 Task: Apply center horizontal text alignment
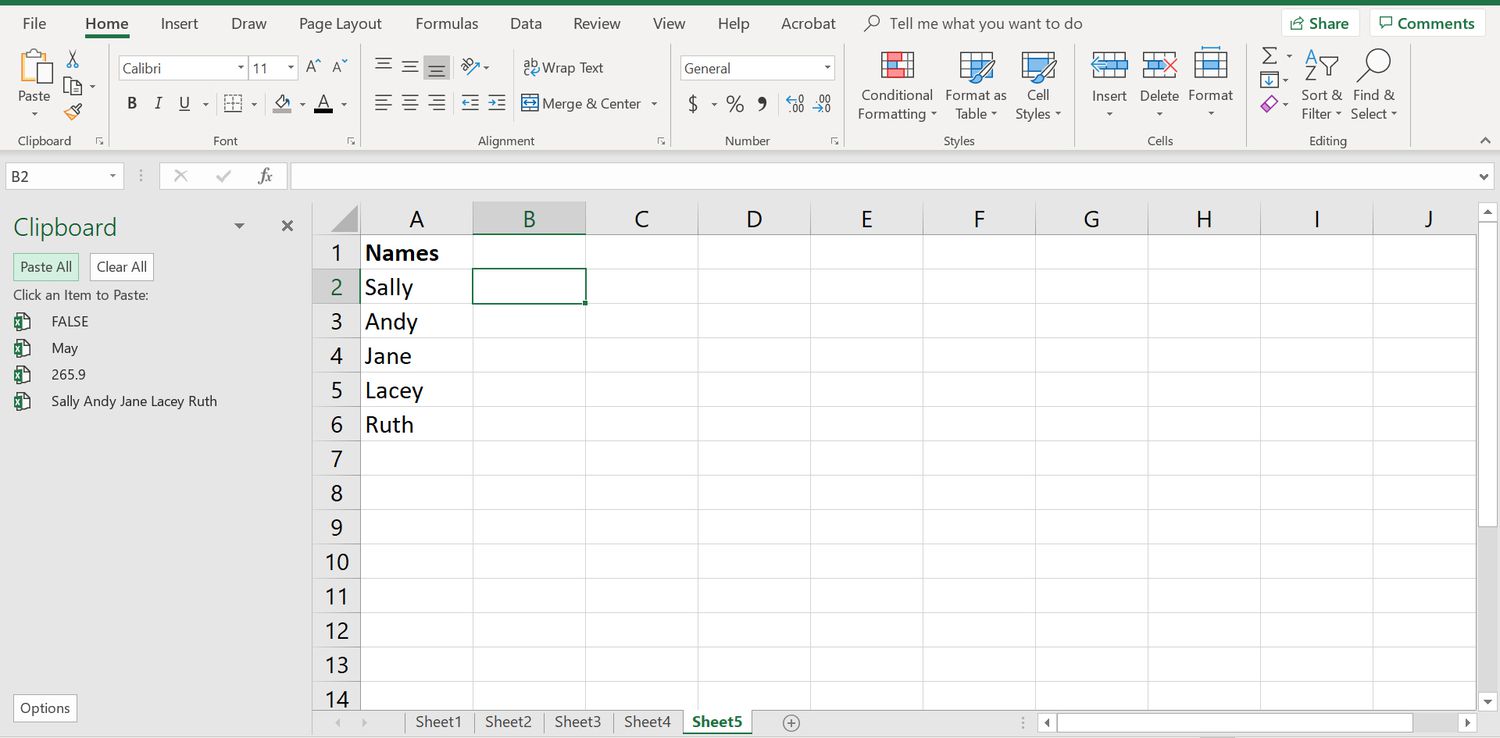[x=410, y=103]
